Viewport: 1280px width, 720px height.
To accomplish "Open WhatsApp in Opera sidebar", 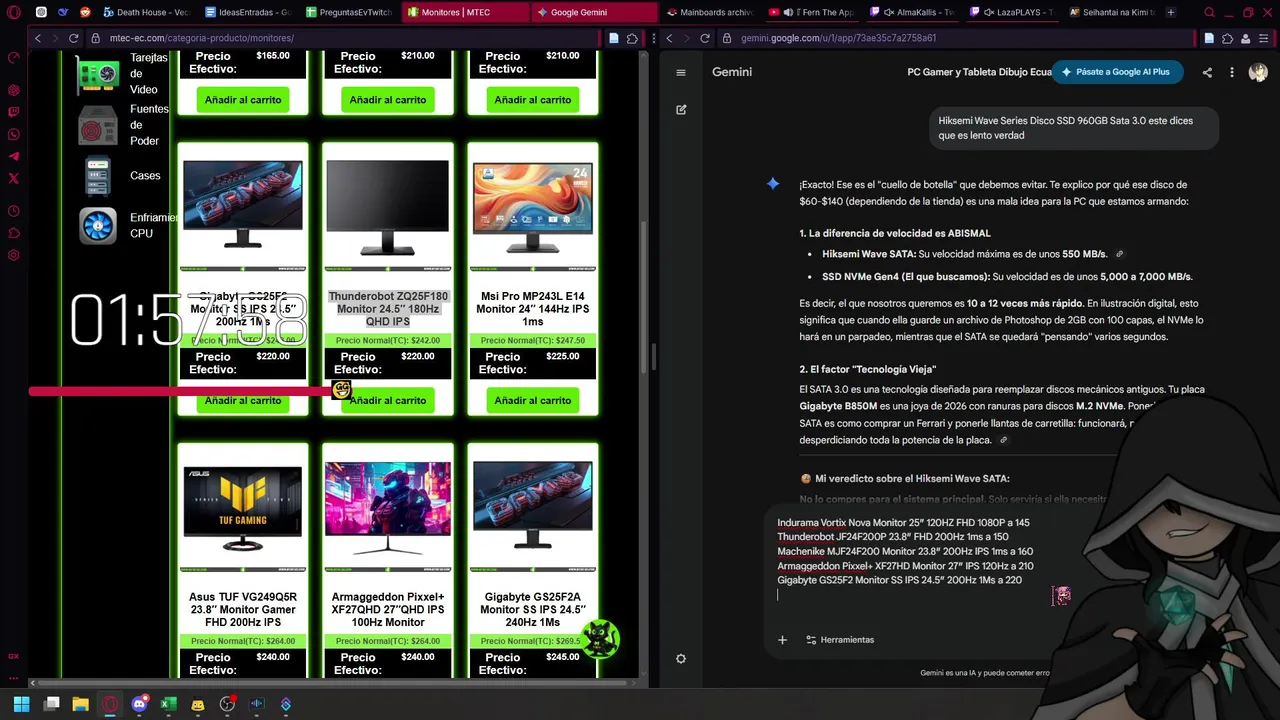I will (13, 134).
